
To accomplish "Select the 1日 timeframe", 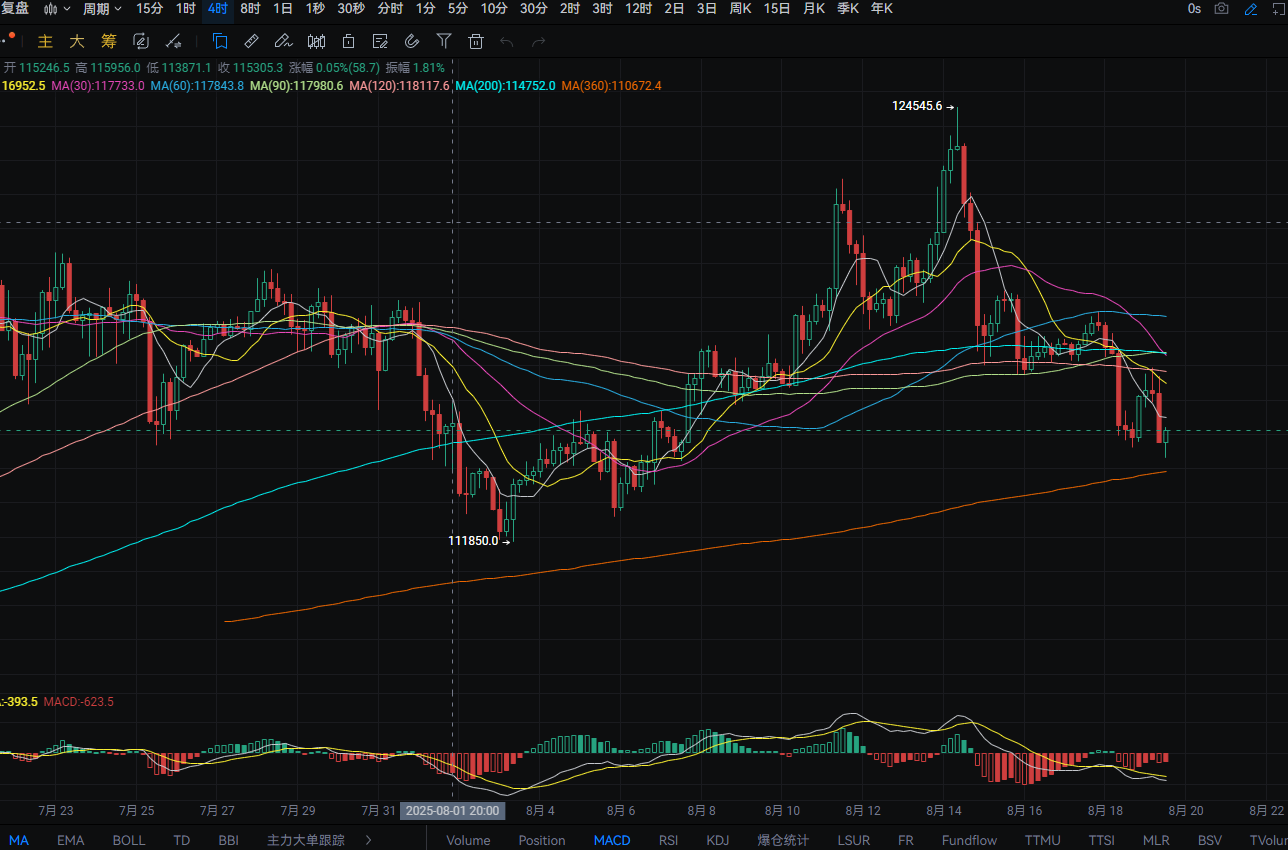I will click(x=283, y=9).
